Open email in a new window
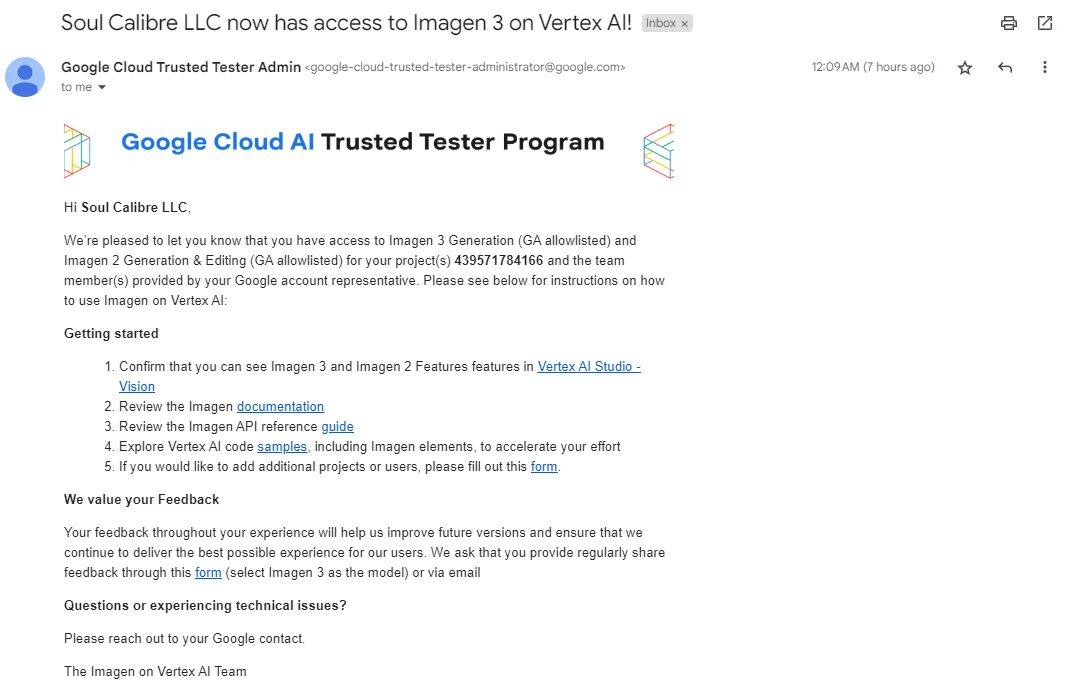 click(1045, 23)
